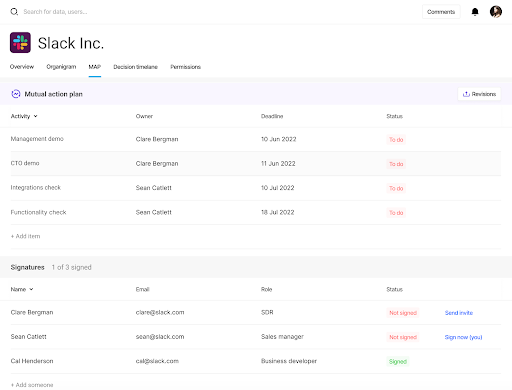Screen dimensions: 512x390
Task: Click the search magnifier icon
Action: click(14, 12)
